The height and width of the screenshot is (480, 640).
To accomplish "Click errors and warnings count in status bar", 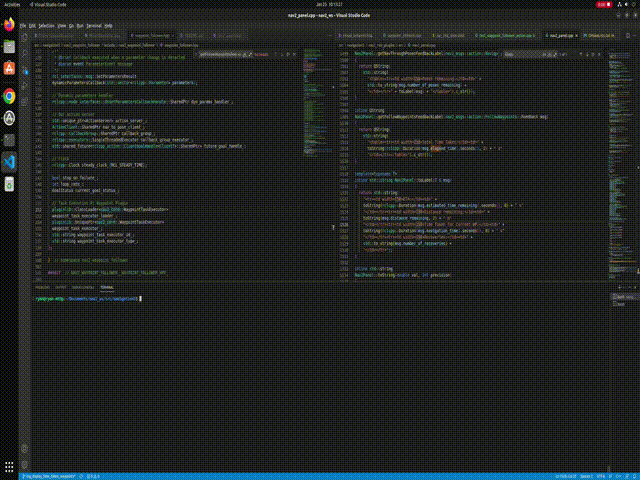I will (93, 476).
